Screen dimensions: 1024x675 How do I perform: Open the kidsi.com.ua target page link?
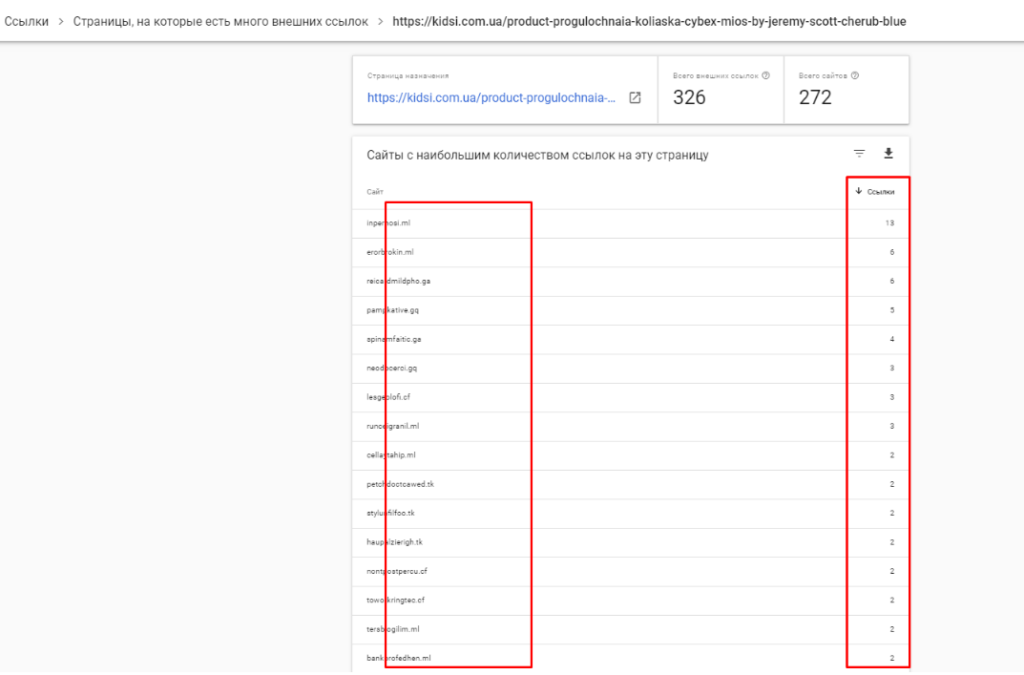(x=491, y=98)
